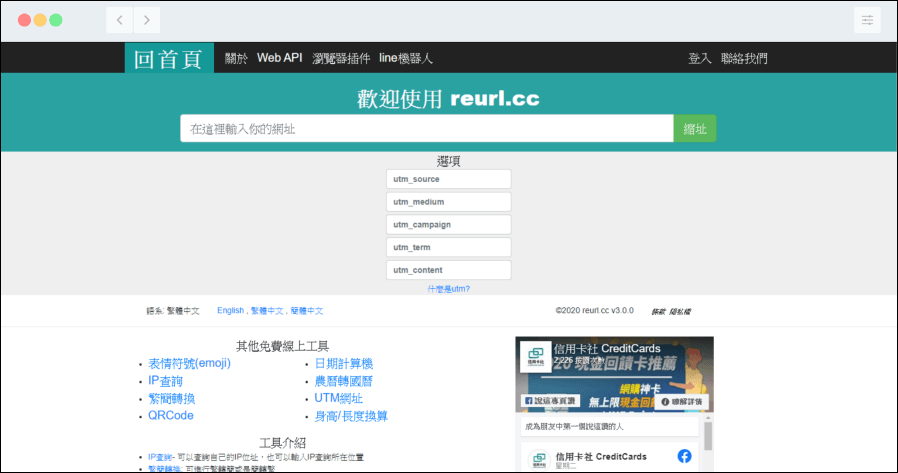Open the QRCode tool link
Viewport: 898px width, 473px height.
click(x=171, y=415)
